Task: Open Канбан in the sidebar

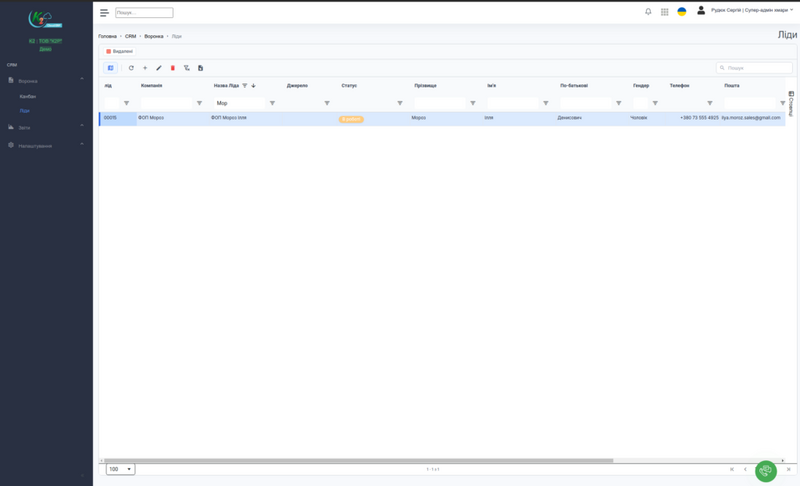Action: coord(28,96)
